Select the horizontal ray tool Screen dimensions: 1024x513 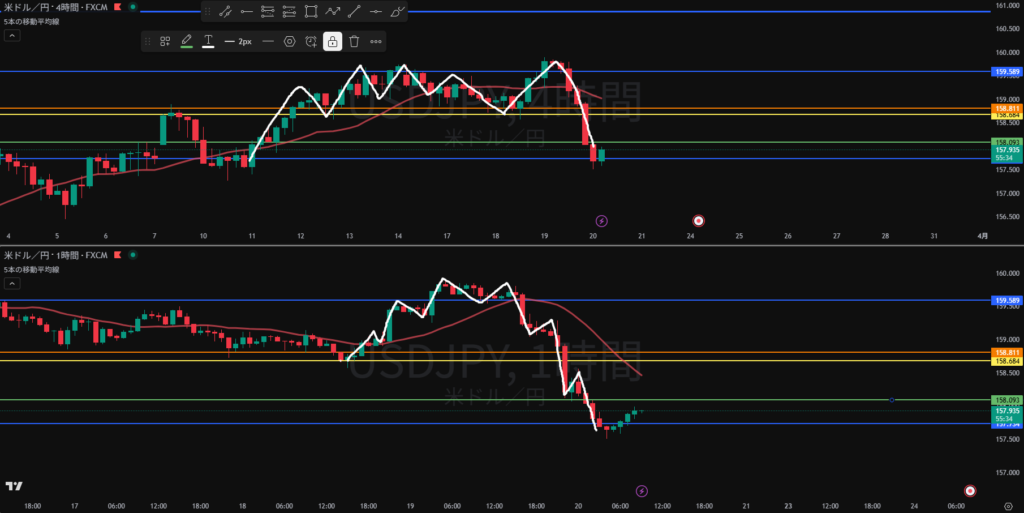pos(246,12)
